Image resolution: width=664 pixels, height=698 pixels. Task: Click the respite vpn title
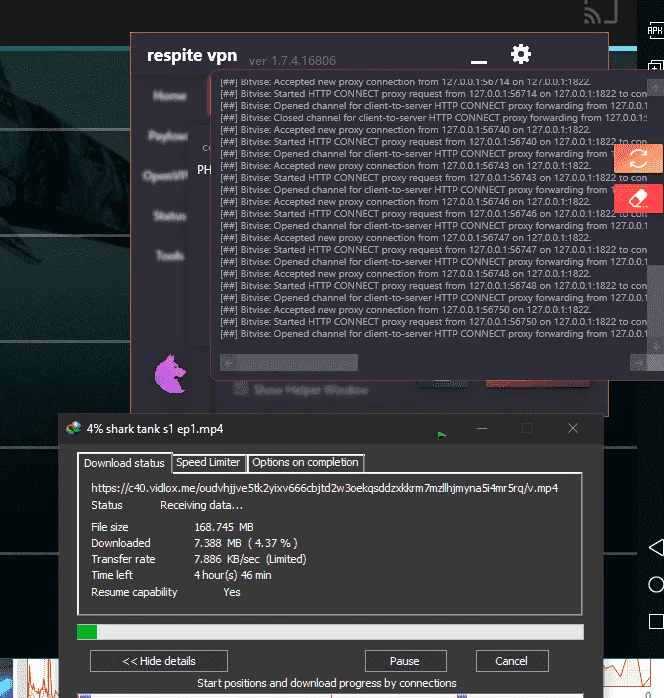pos(192,56)
